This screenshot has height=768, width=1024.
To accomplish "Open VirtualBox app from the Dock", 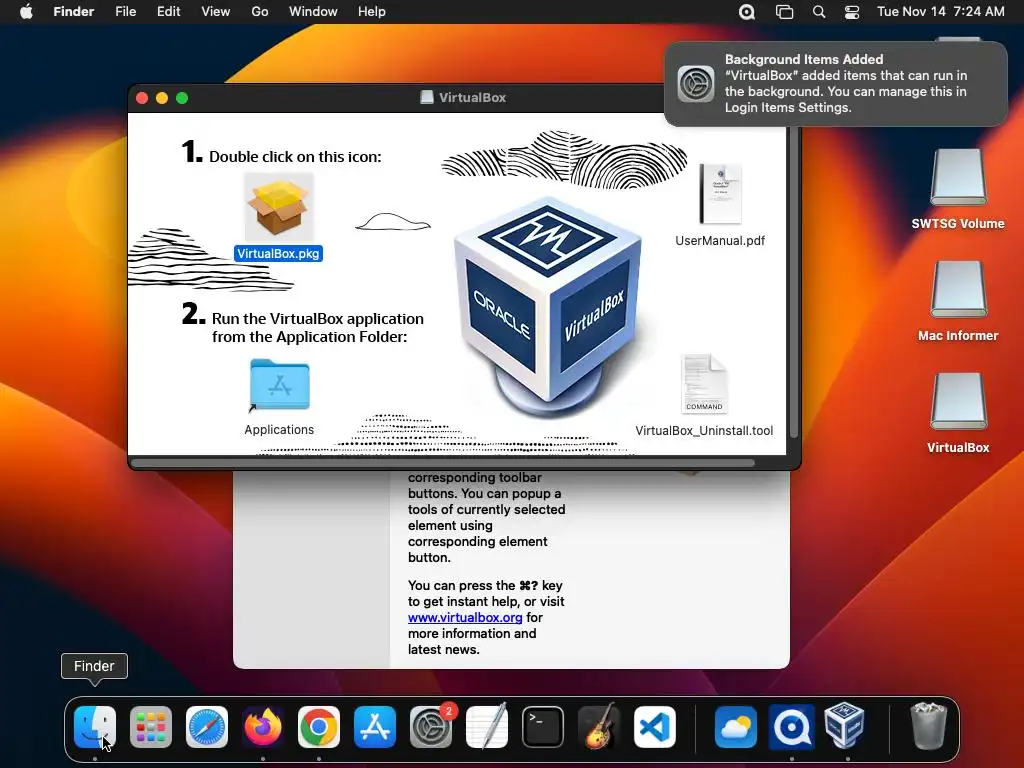I will [x=844, y=726].
